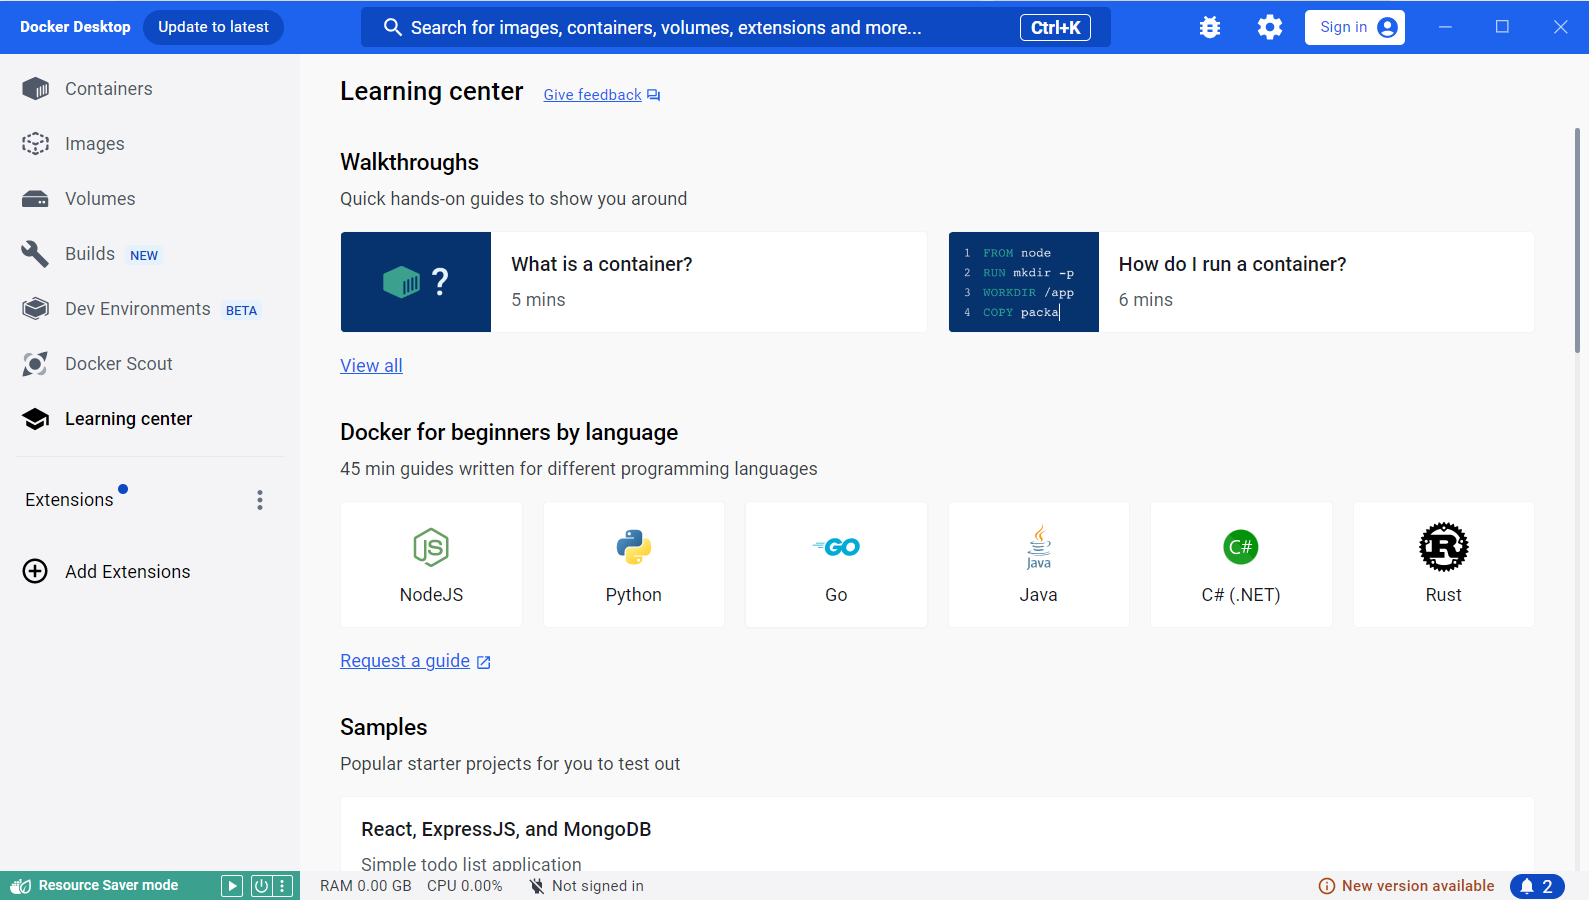Image resolution: width=1589 pixels, height=900 pixels.
Task: Open the notifications bell showing 2
Action: 1537,886
